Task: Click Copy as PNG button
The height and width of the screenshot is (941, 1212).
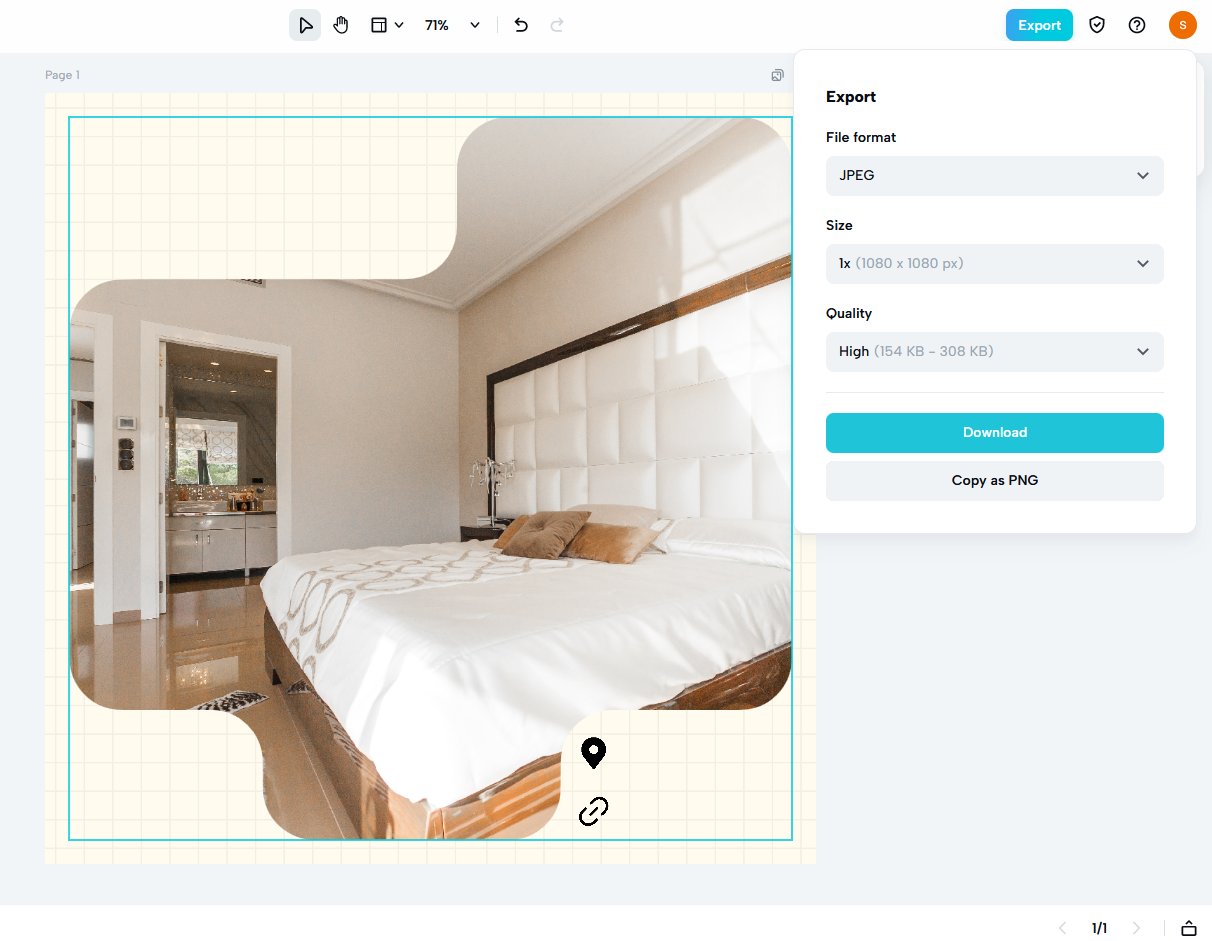Action: [x=994, y=481]
